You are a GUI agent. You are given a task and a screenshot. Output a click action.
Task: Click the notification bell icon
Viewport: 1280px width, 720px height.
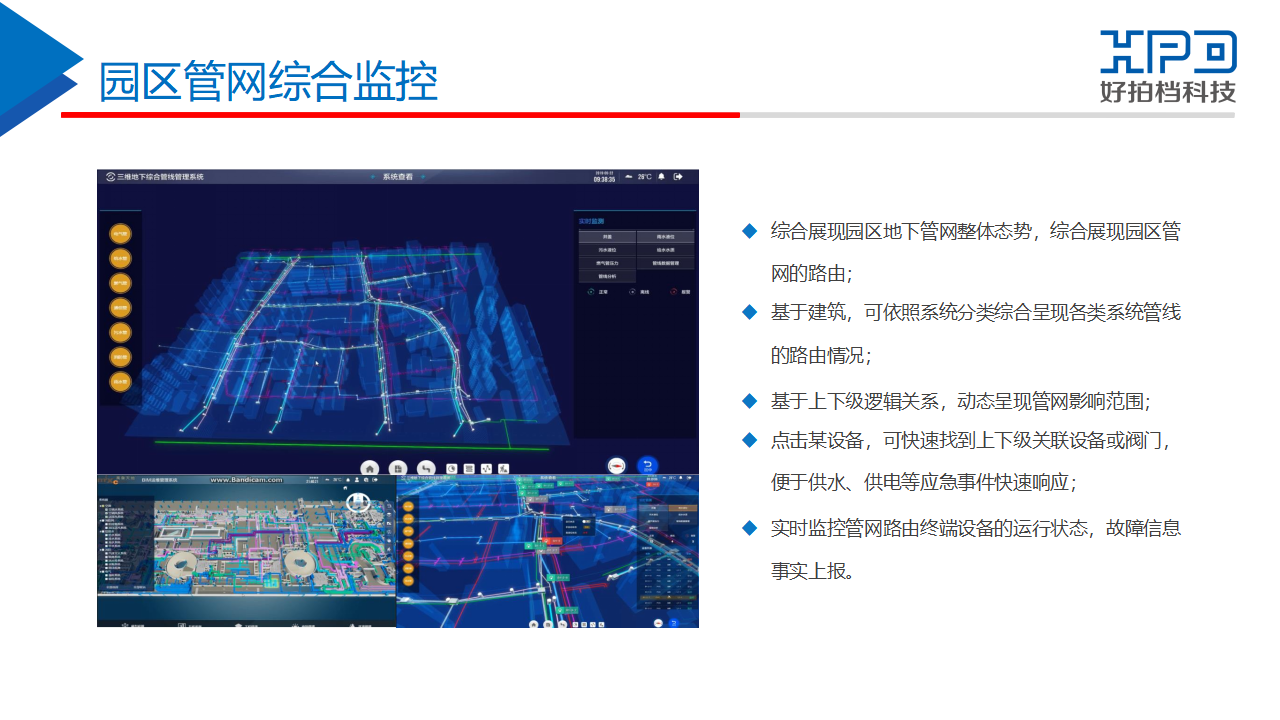(661, 177)
